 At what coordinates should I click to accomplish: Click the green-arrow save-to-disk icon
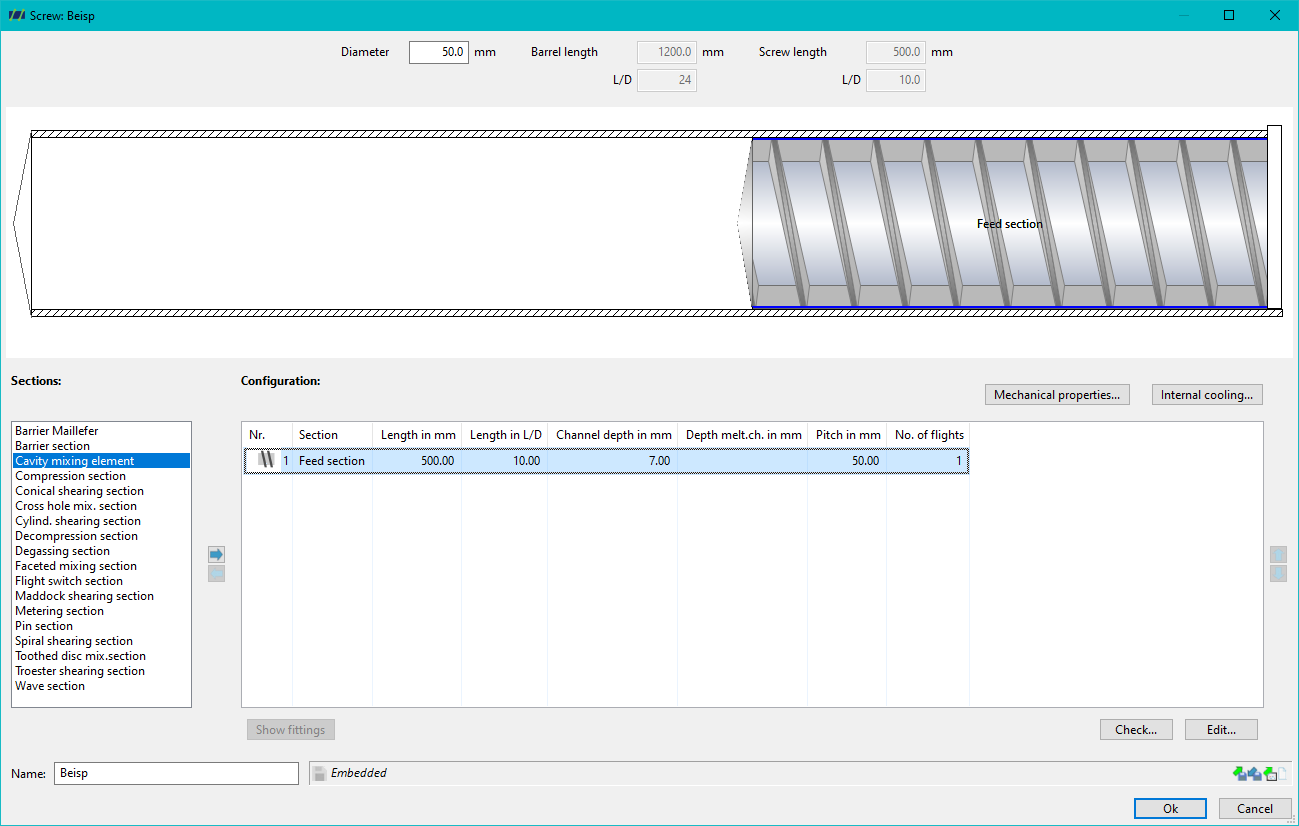tap(1240, 773)
